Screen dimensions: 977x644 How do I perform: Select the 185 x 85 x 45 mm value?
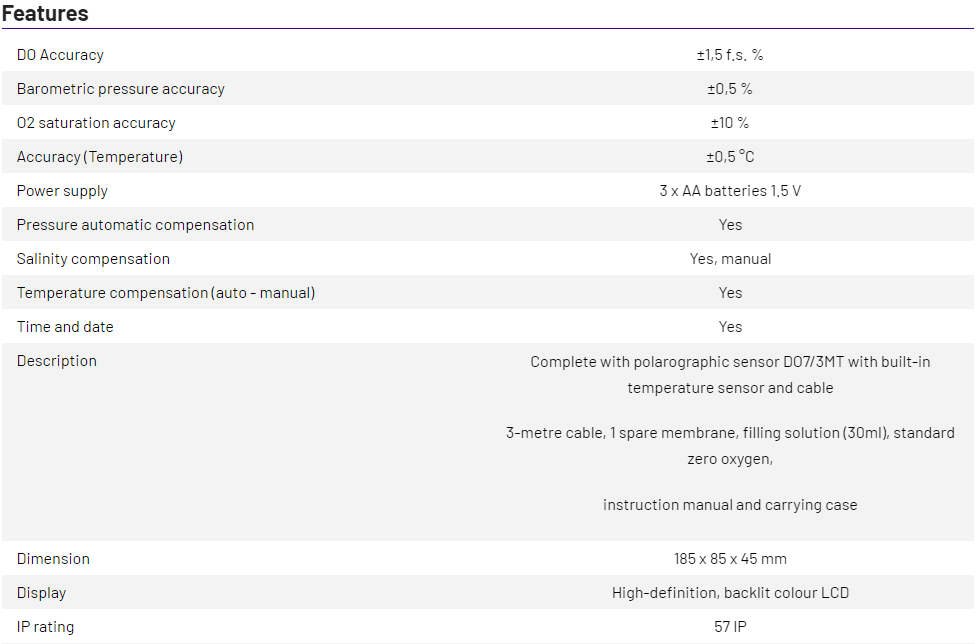tap(730, 559)
